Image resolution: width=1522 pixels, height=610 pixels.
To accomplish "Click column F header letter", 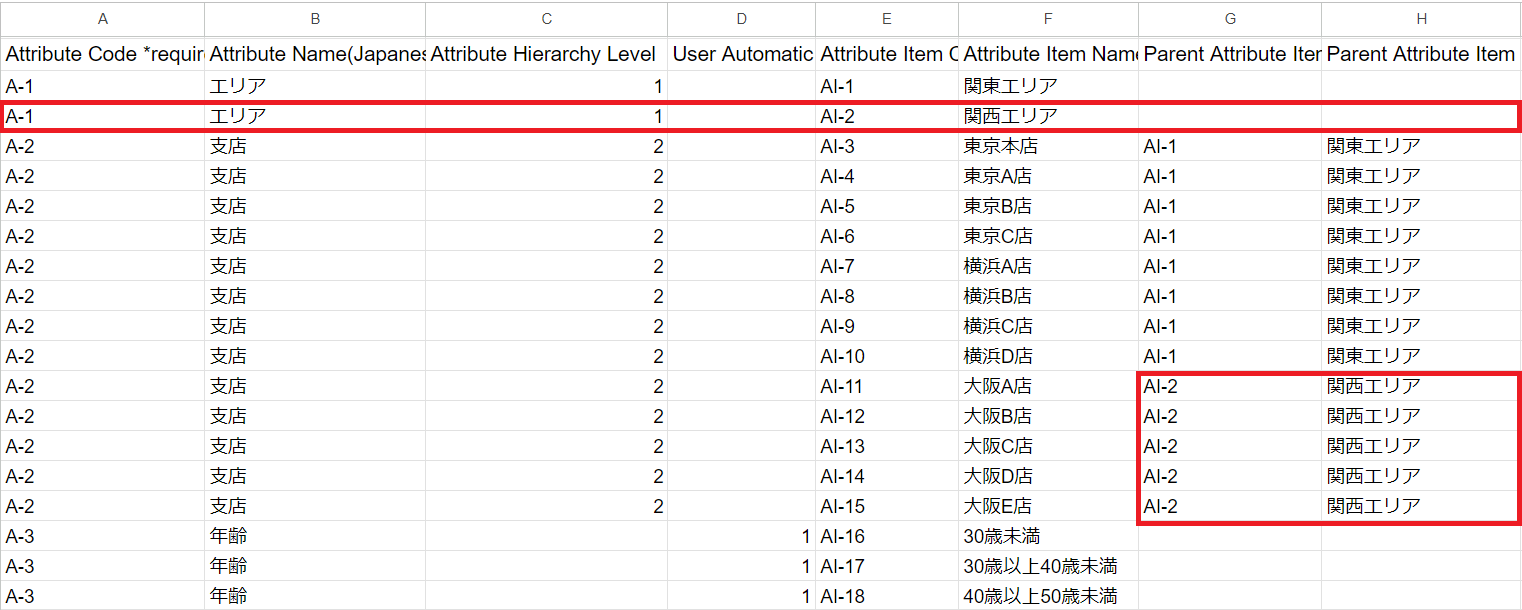I will pos(1047,19).
